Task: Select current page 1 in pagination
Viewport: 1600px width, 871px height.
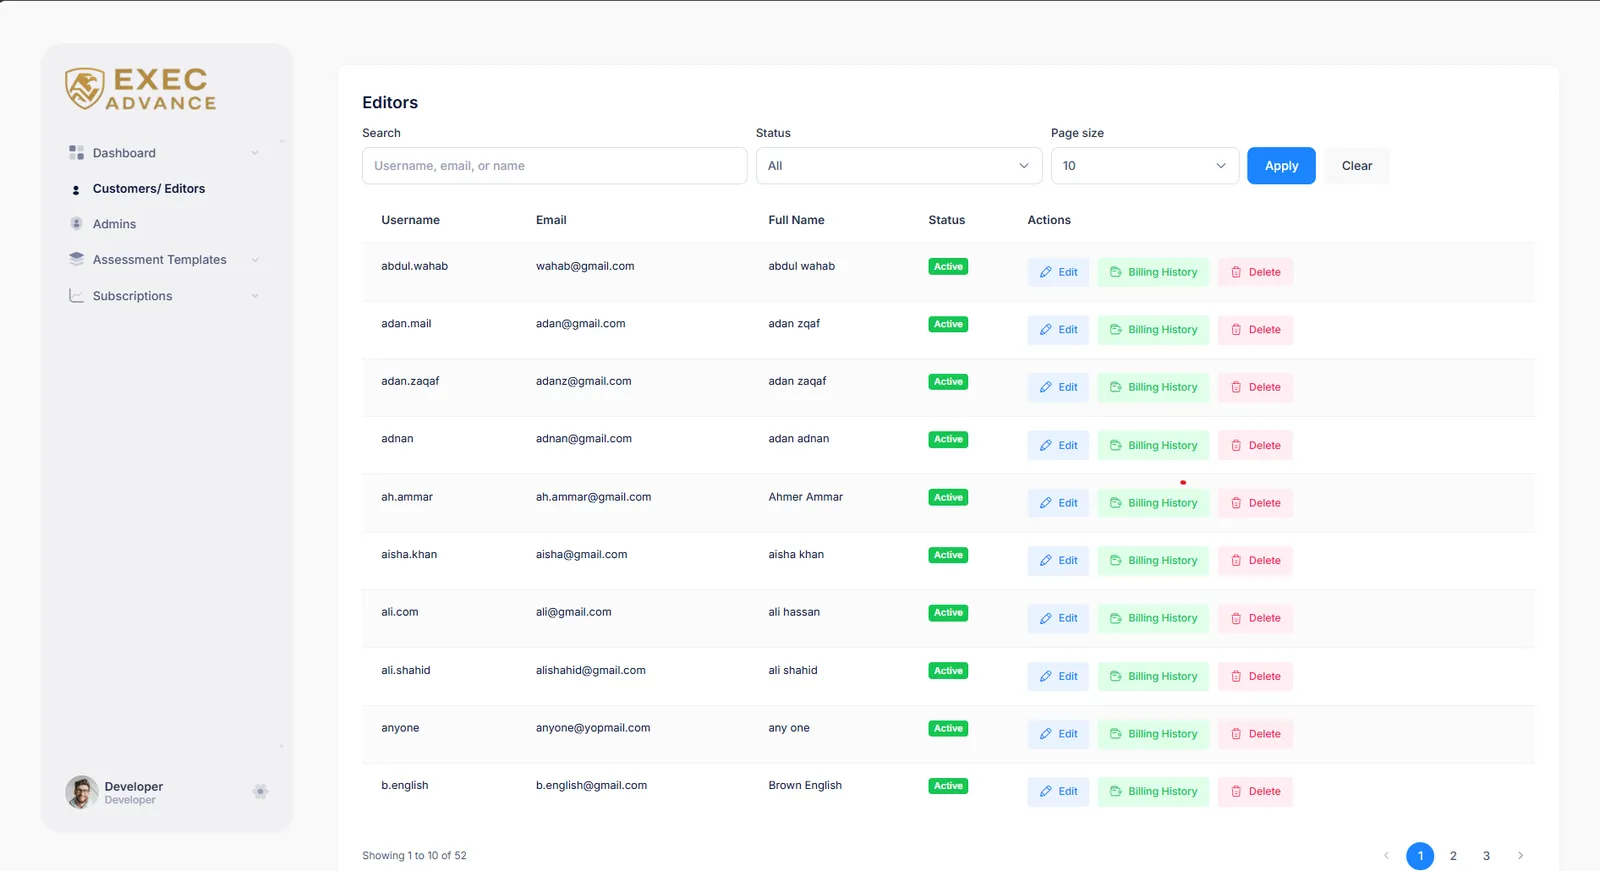Action: coord(1420,856)
